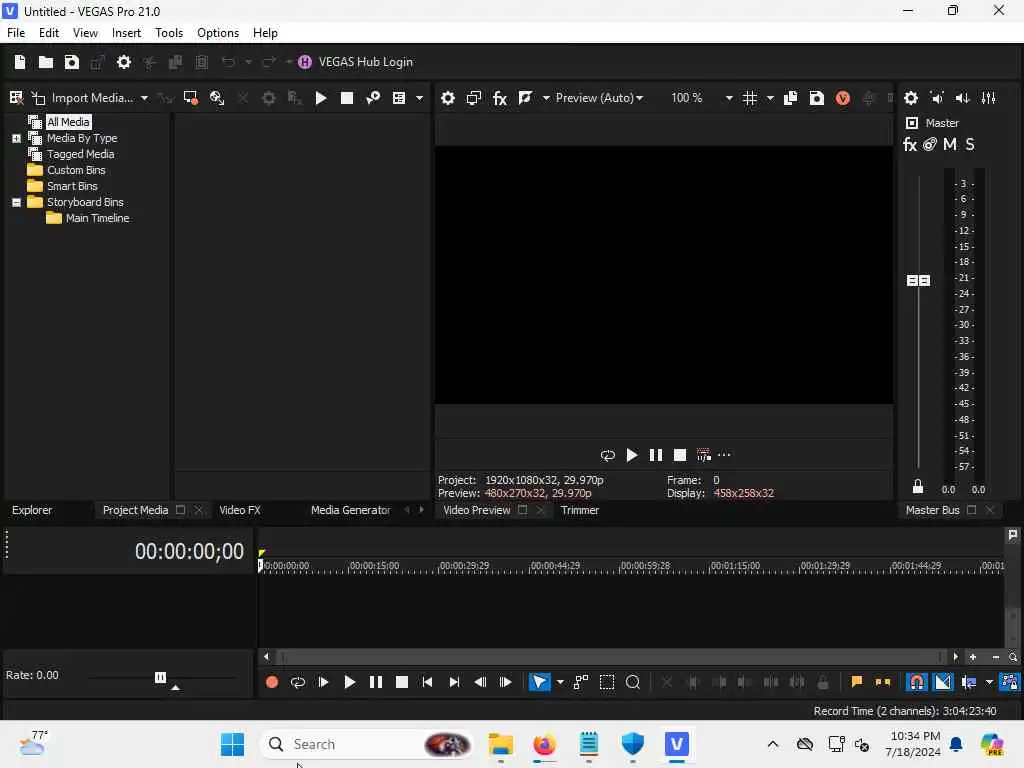
Task: Open the Project Media views dropdown arrow
Action: [419, 98]
